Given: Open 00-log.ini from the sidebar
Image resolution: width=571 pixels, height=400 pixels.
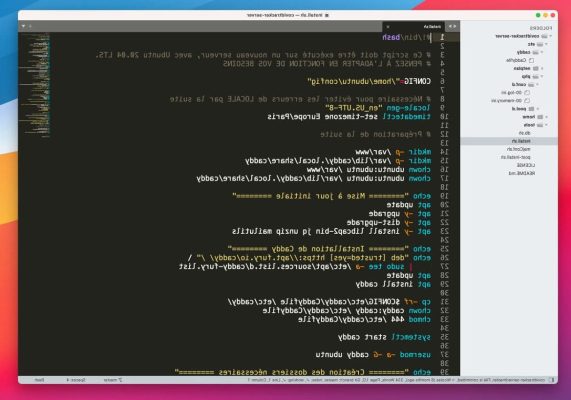Looking at the screenshot, I should (x=512, y=93).
